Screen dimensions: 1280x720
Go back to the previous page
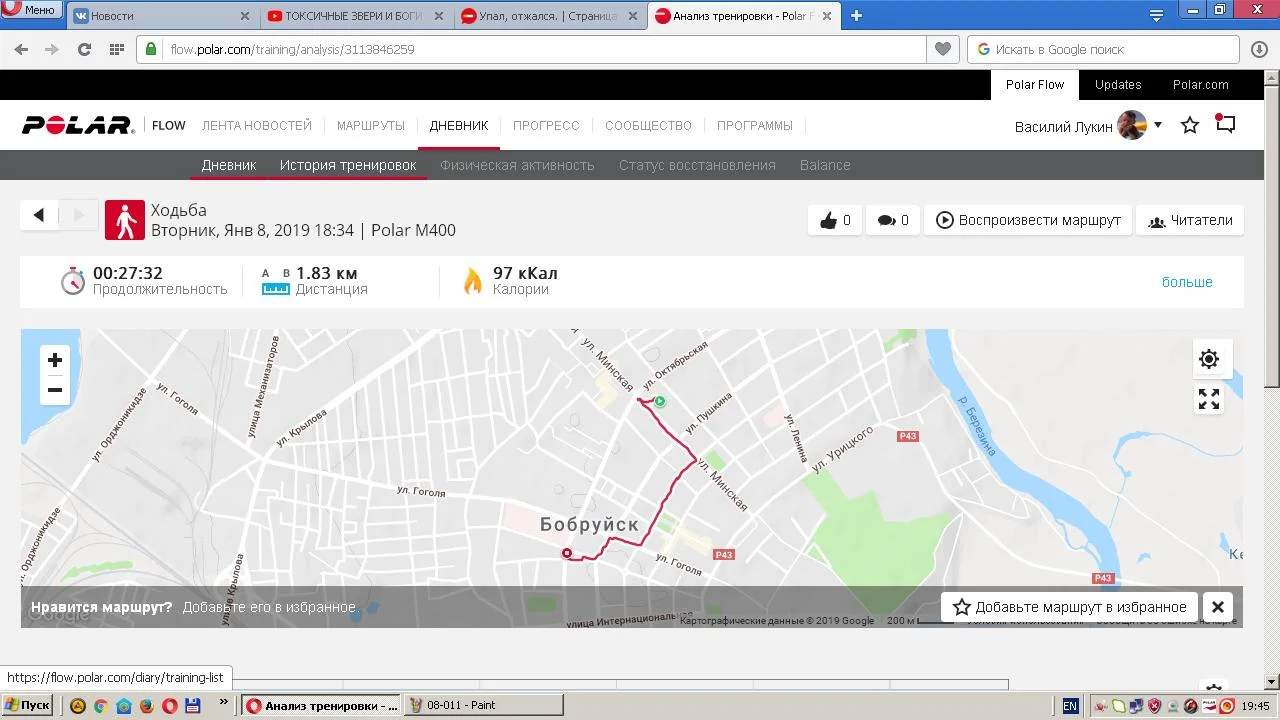coord(21,49)
